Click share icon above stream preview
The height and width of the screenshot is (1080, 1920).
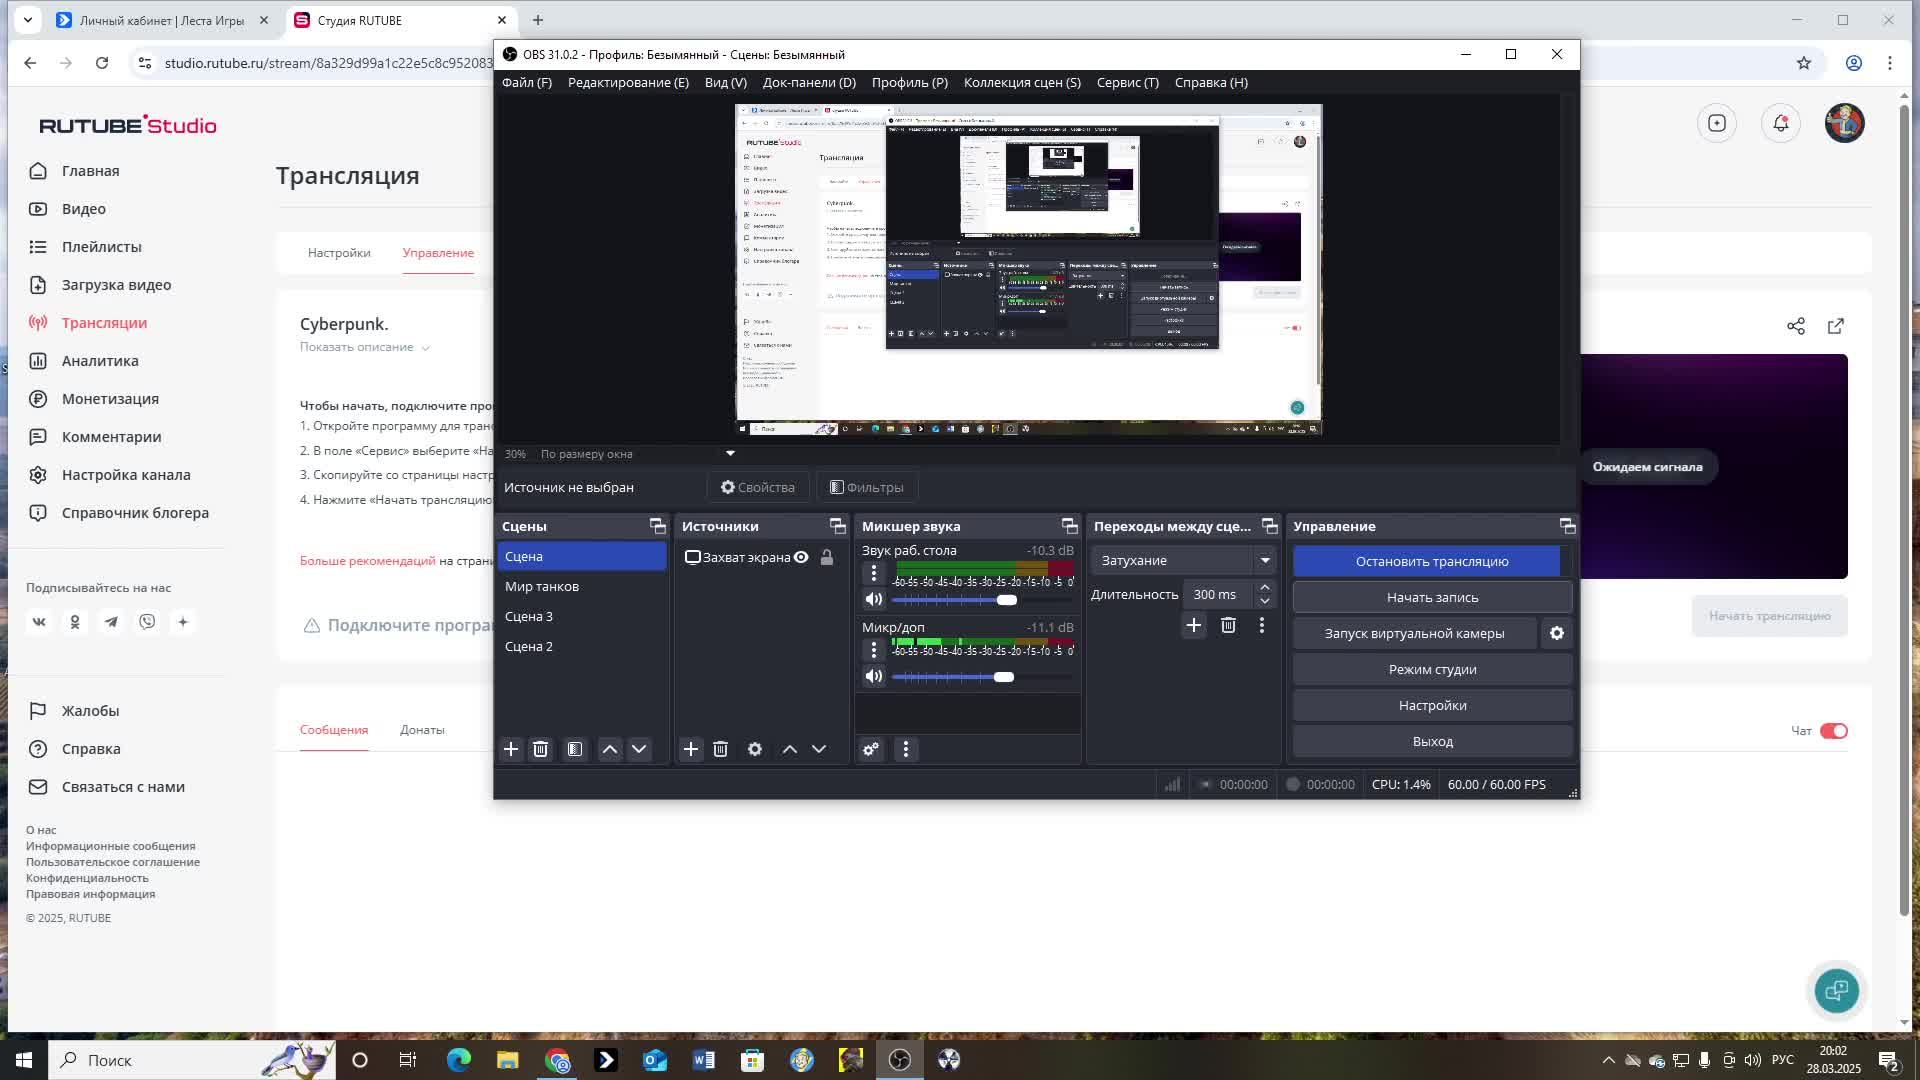pos(1796,326)
